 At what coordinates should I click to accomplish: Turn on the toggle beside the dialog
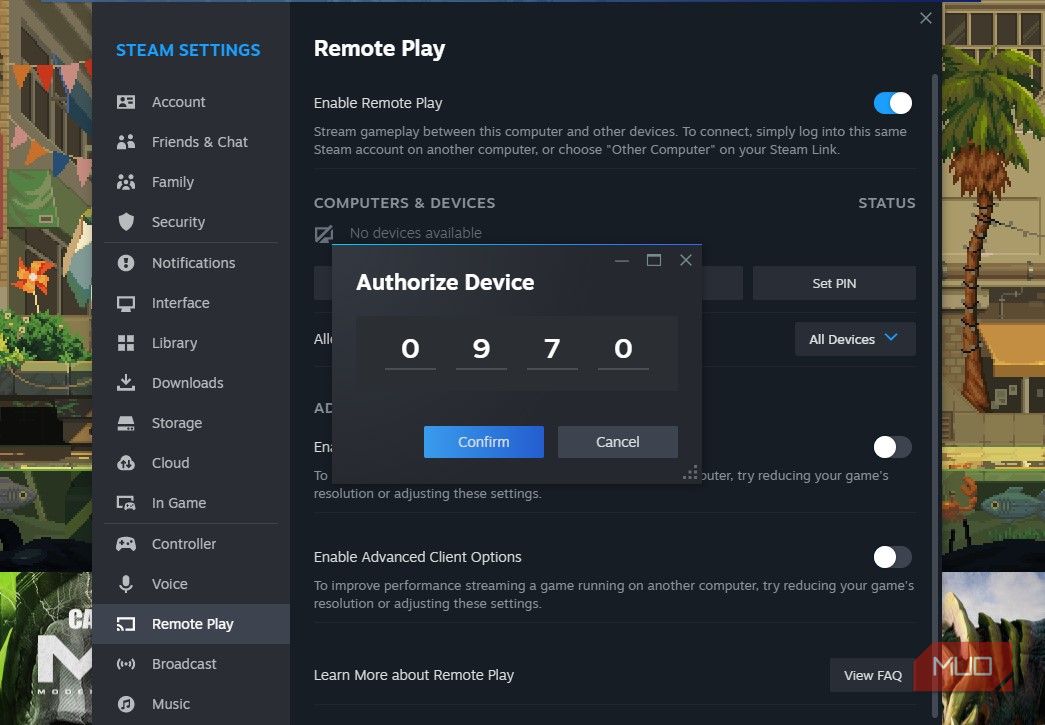(891, 447)
